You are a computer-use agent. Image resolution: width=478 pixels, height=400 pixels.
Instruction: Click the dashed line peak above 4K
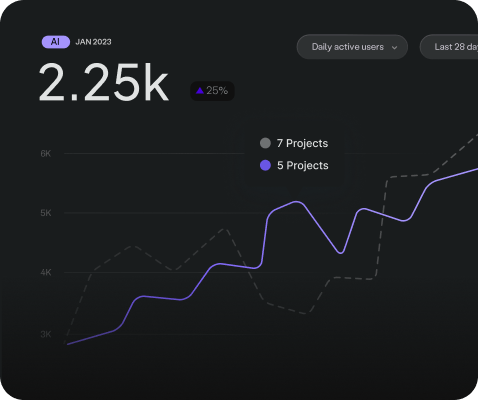tap(225, 229)
